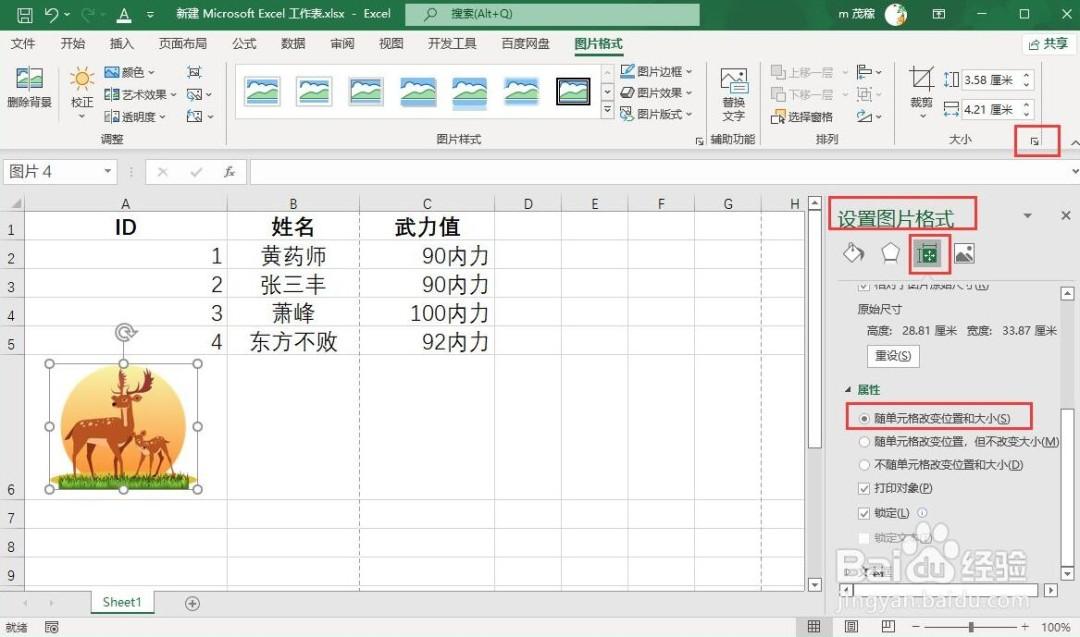The image size is (1080, 637).
Task: Switch to Effects pentagon icon in pane
Action: [x=890, y=253]
